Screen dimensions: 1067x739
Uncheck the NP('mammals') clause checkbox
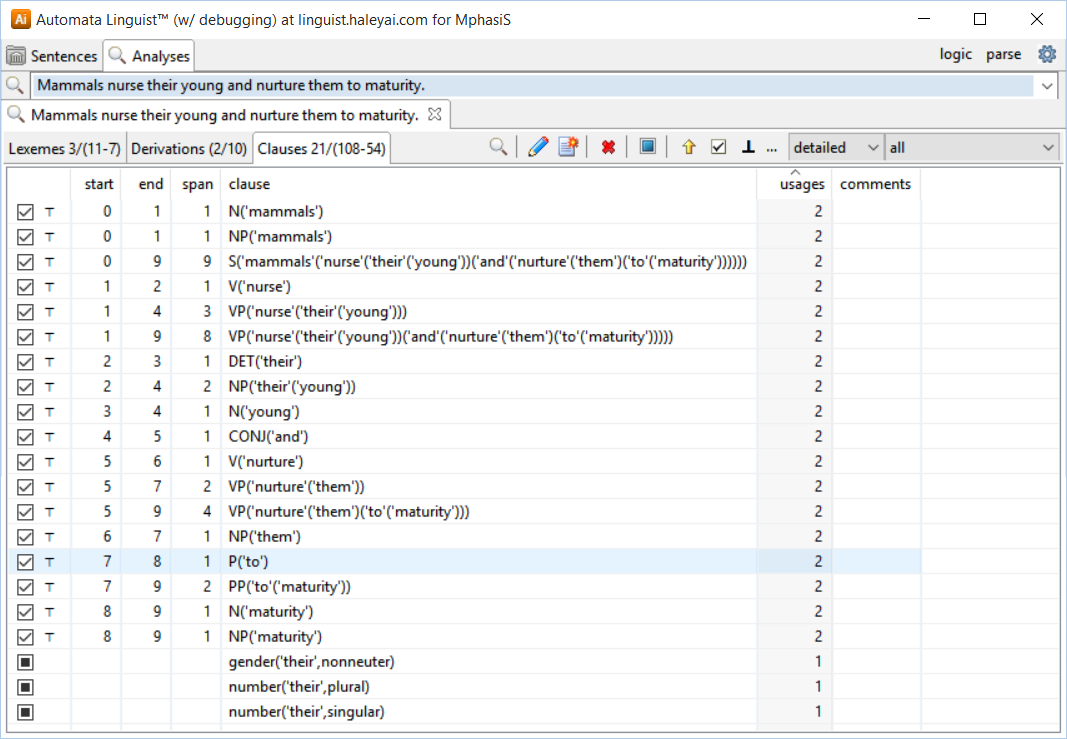[25, 237]
